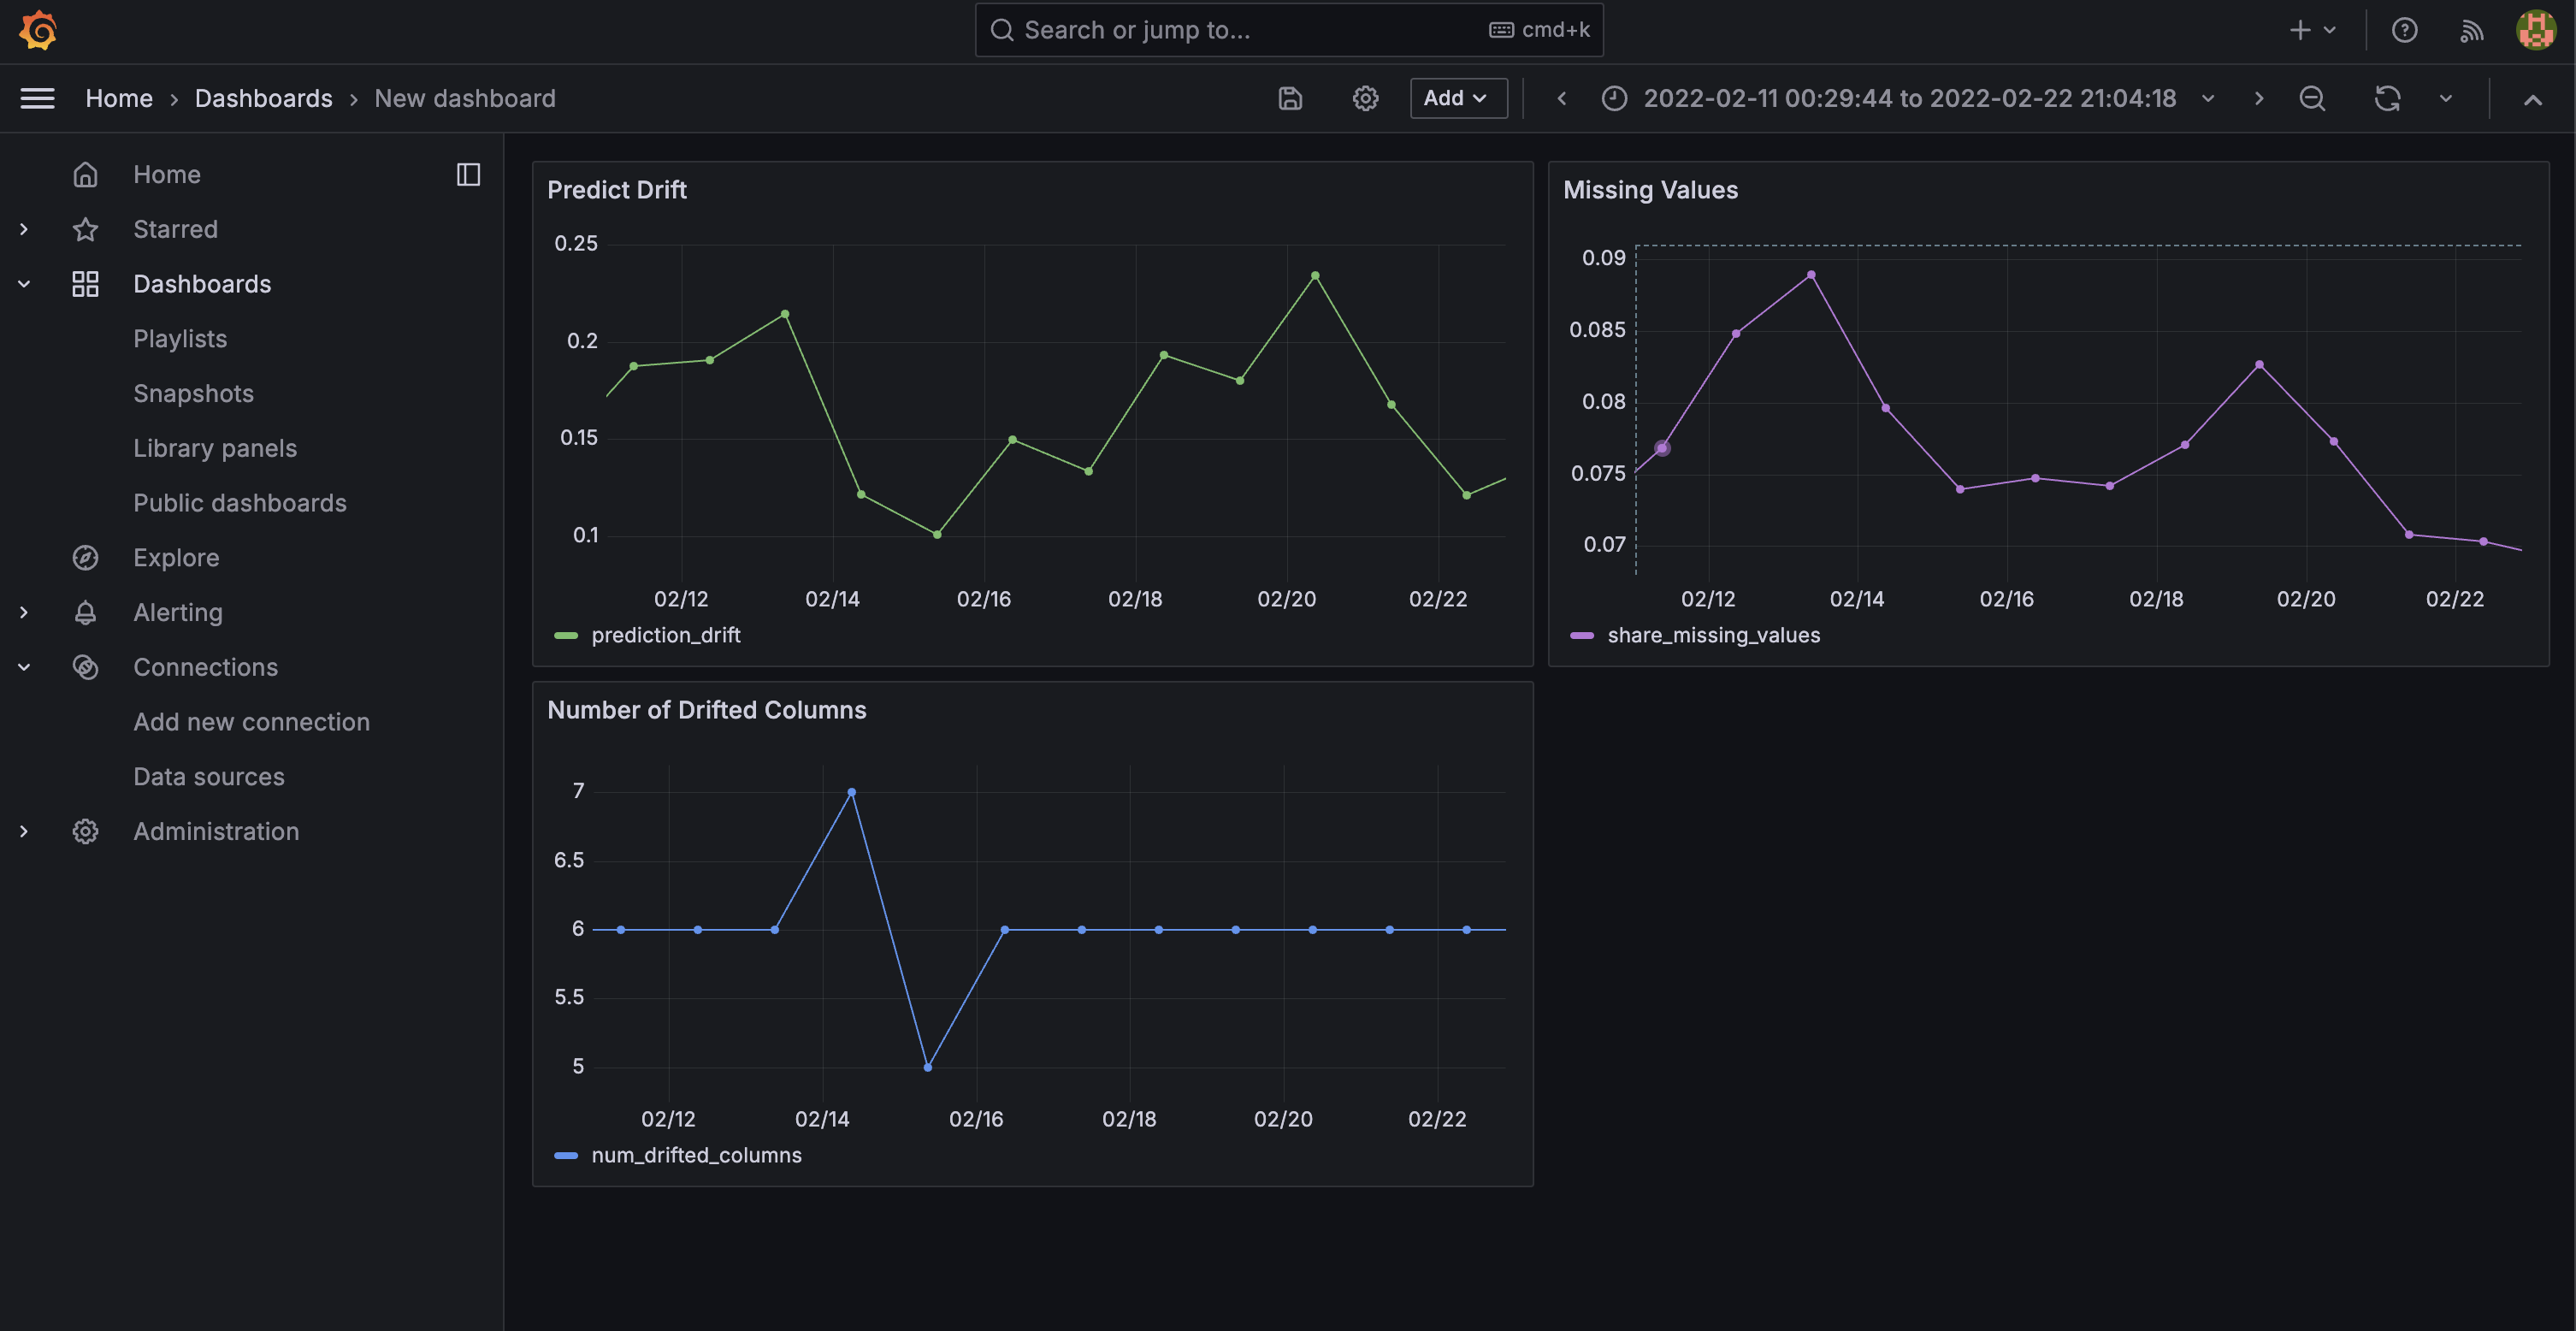Screen dimensions: 2576x1331
Task: Select Data sources in sidebar
Action: (208, 776)
